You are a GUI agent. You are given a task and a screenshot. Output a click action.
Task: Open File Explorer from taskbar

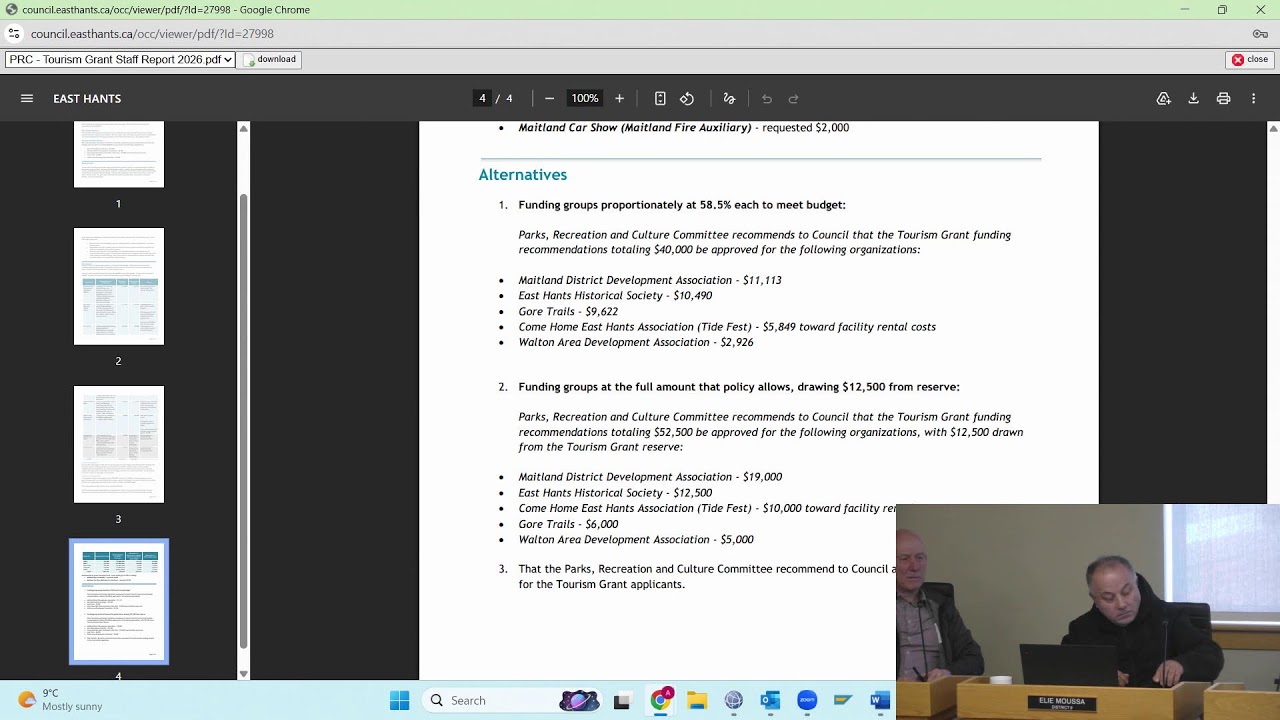tap(697, 700)
